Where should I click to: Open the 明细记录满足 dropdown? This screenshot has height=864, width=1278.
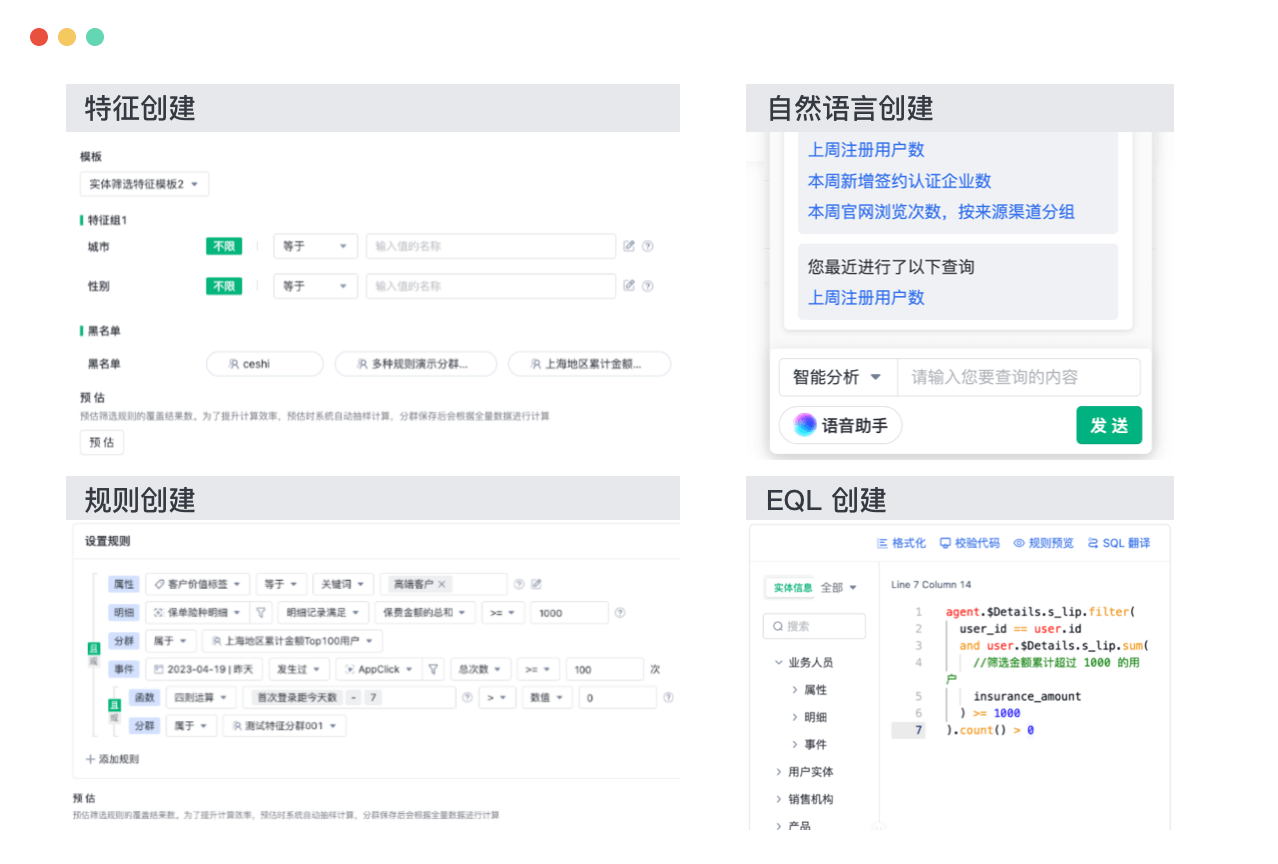click(x=322, y=612)
